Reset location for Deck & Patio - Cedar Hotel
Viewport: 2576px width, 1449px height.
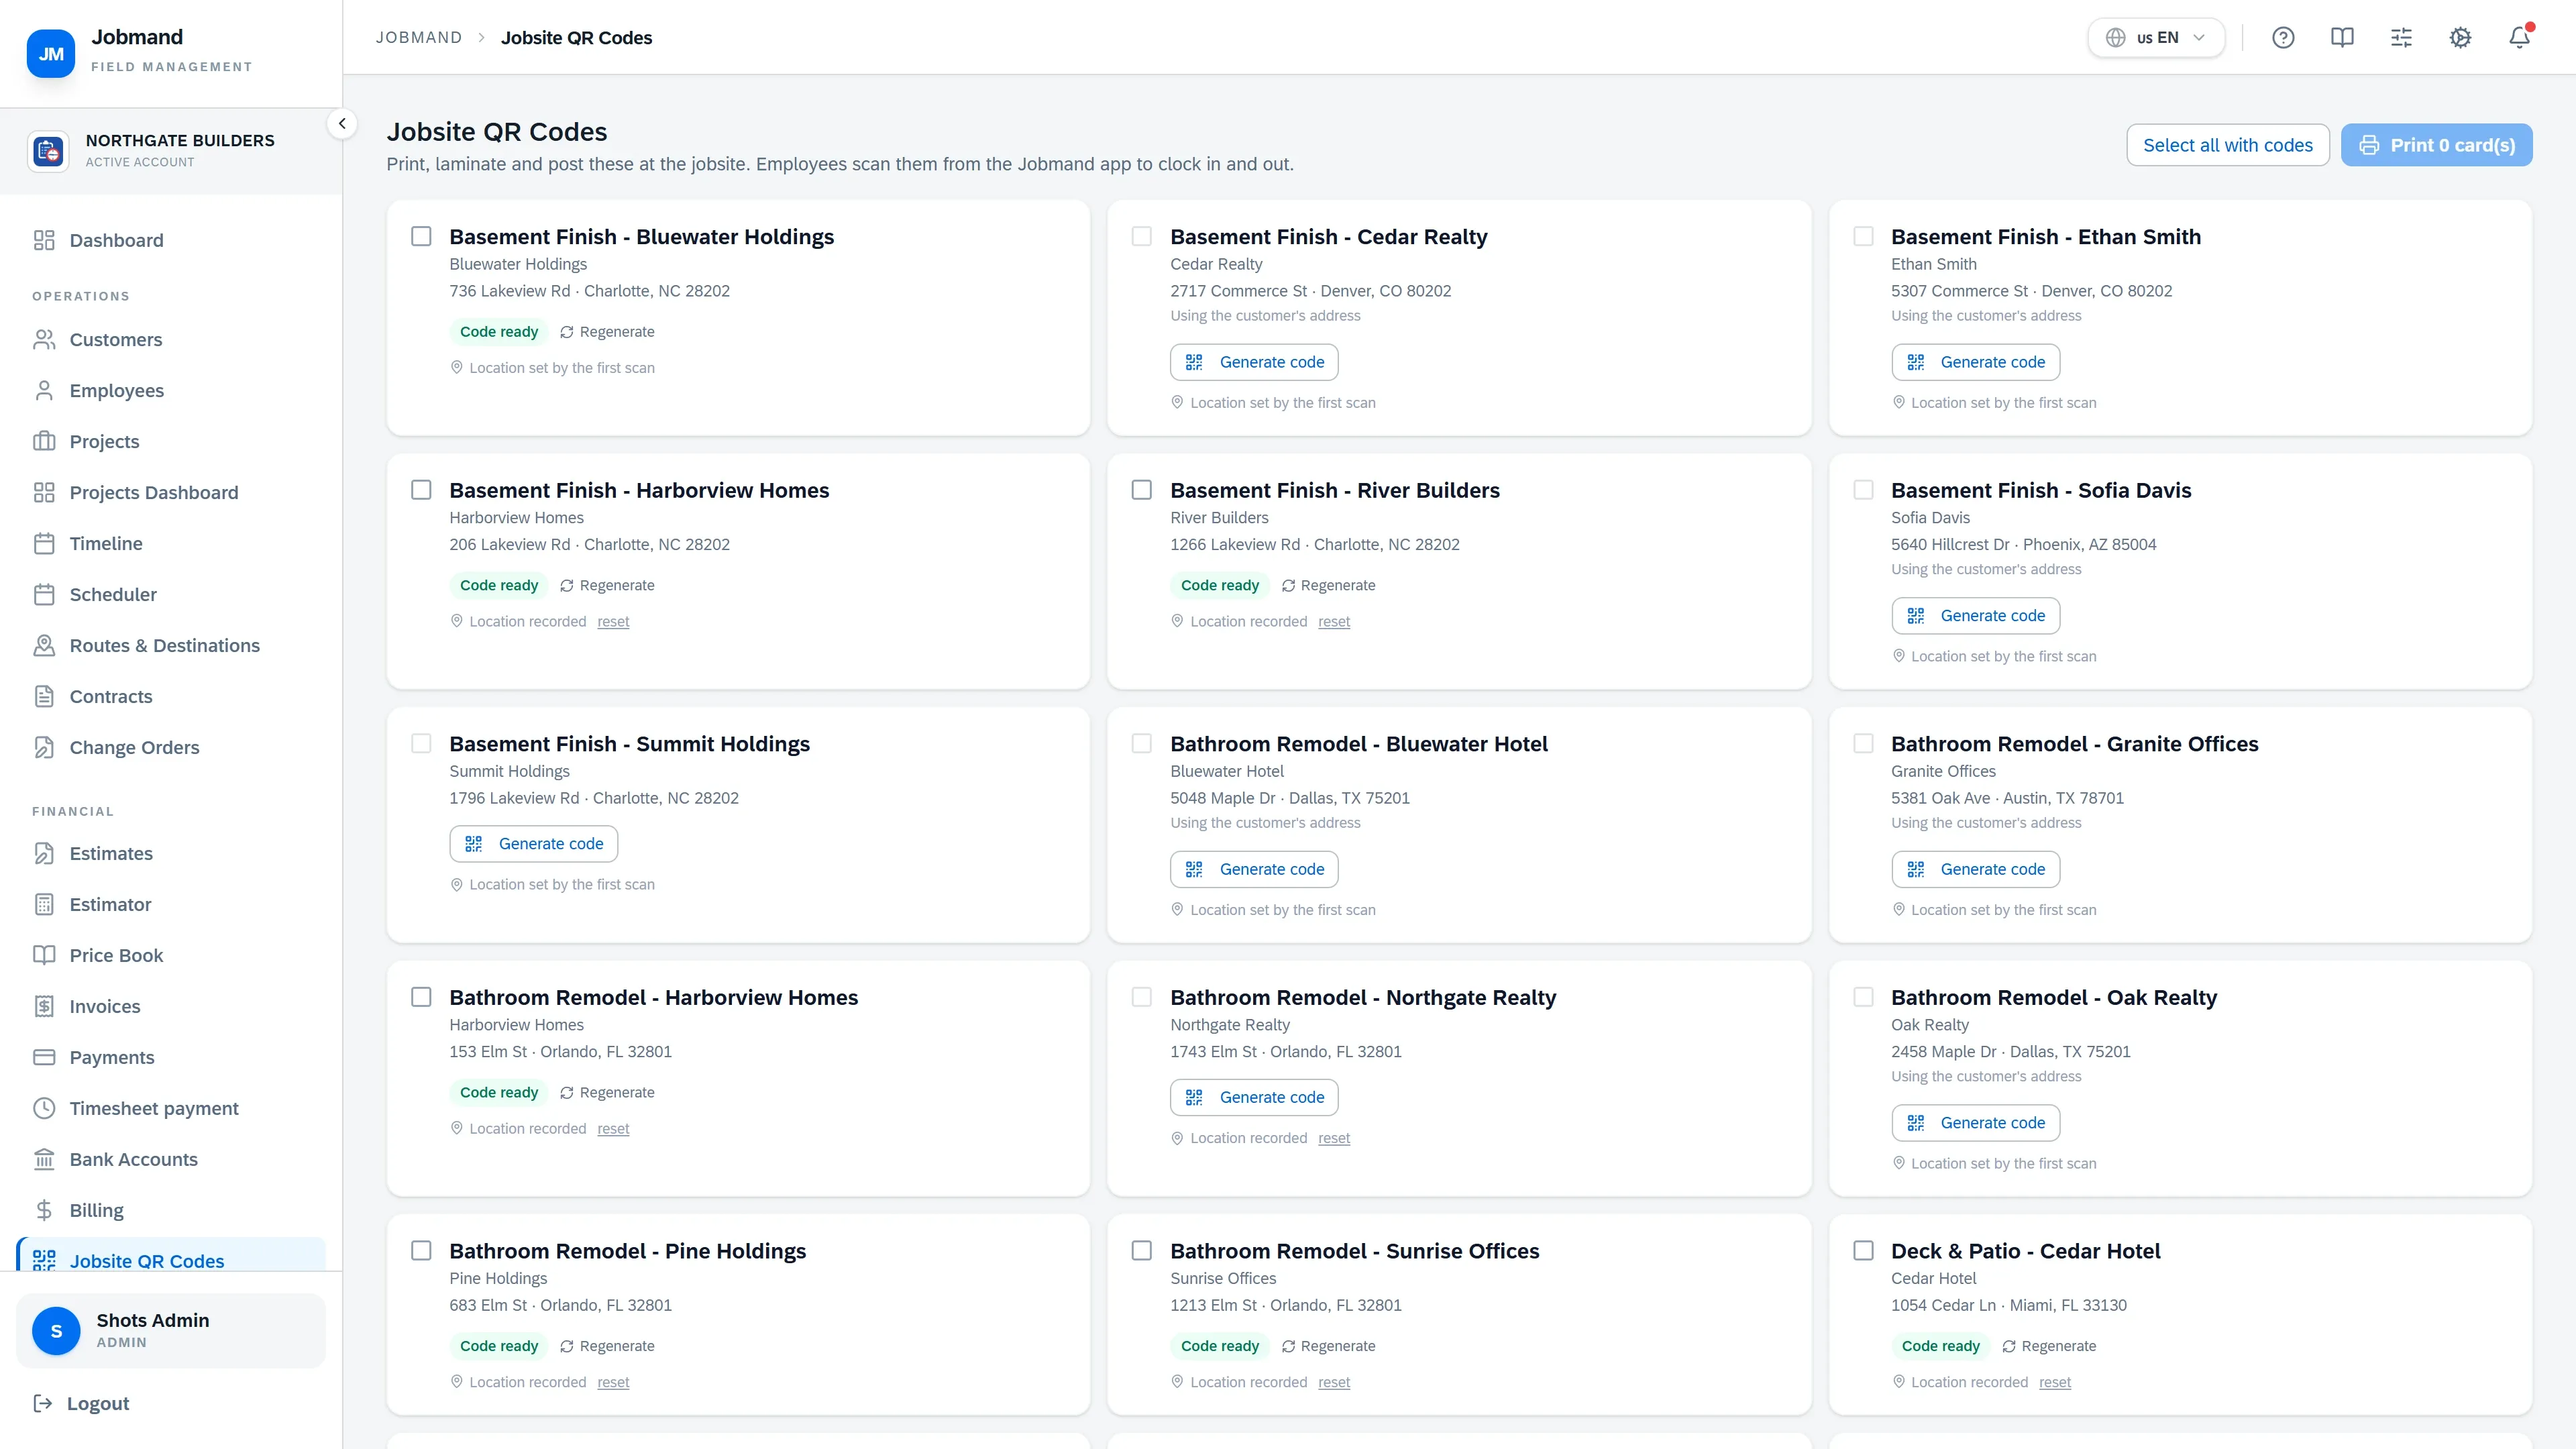point(2055,1382)
